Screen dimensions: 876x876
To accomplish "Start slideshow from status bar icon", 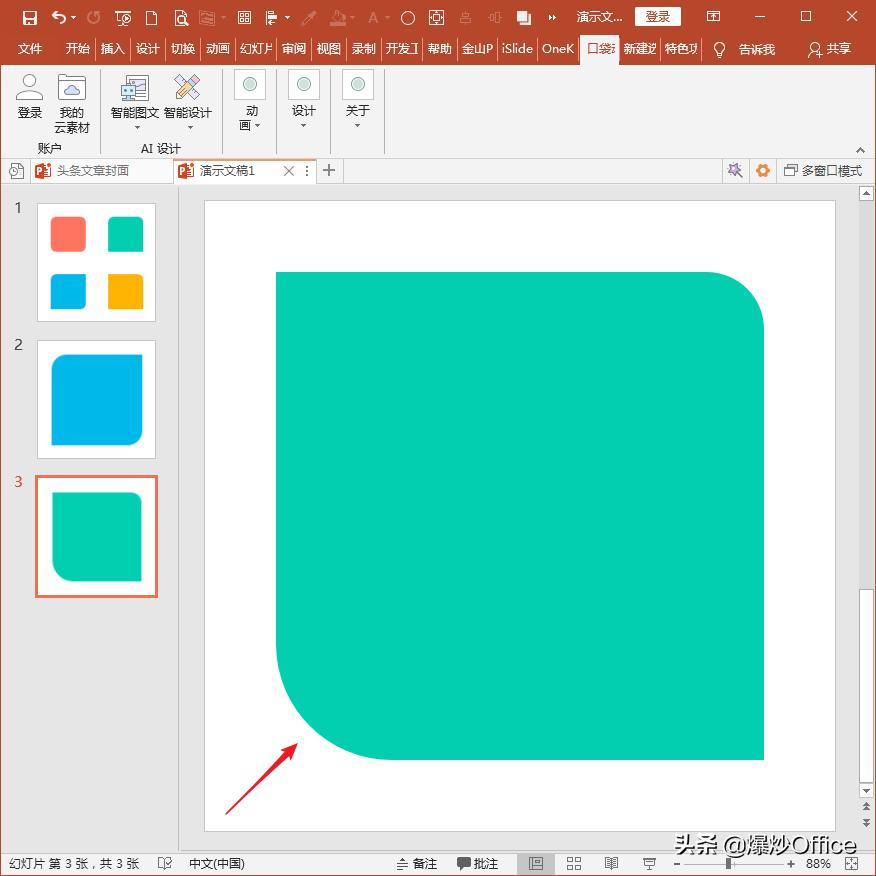I will [649, 863].
